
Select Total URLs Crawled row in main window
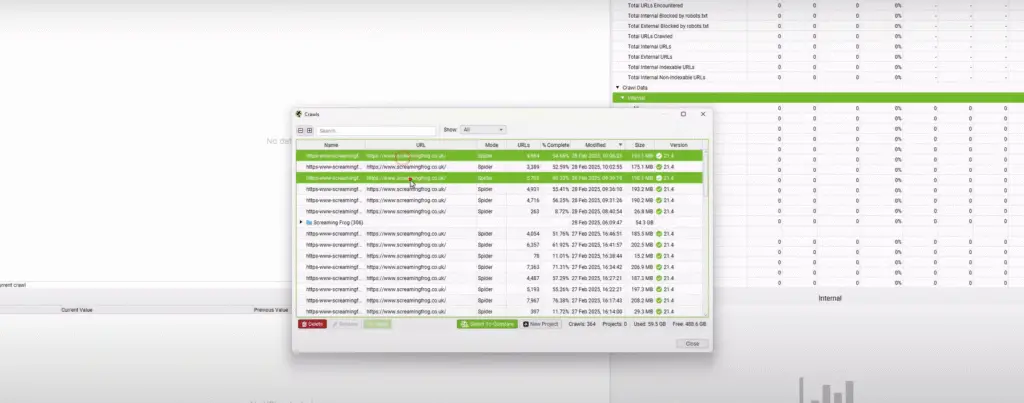click(819, 37)
